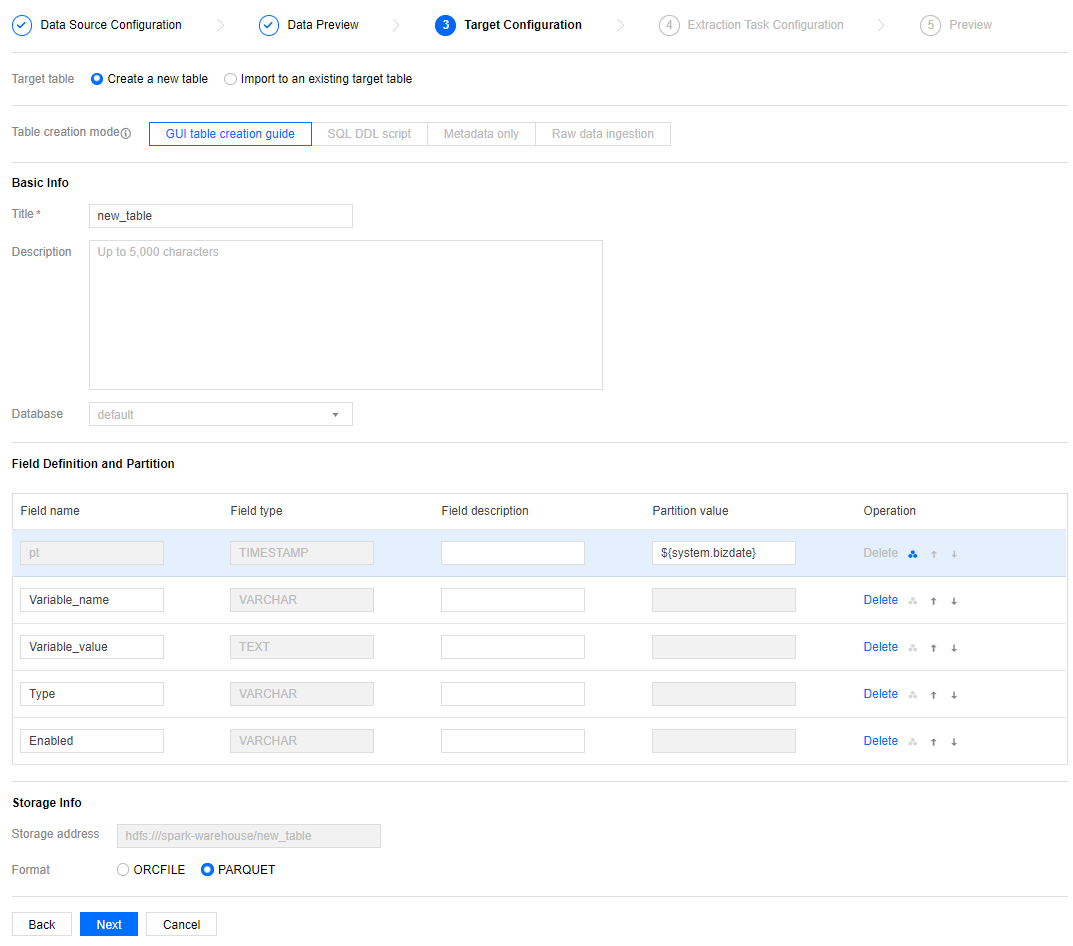
Task: Click the Variable_name field name input
Action: click(x=92, y=600)
